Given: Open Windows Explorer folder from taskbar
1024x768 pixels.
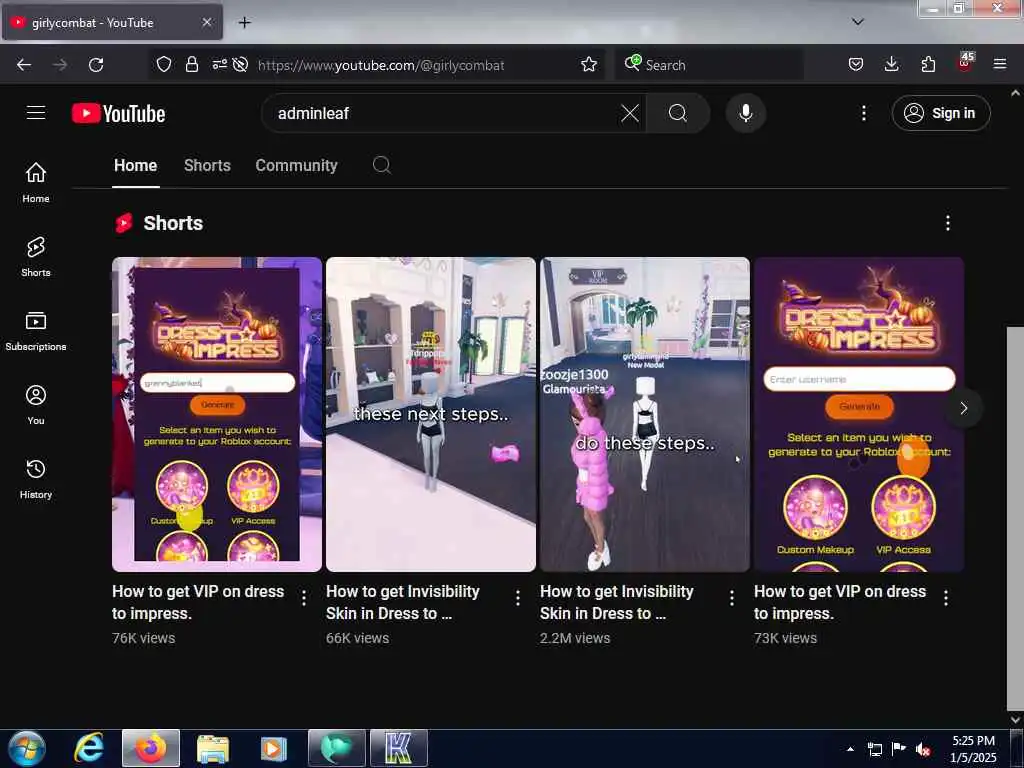Looking at the screenshot, I should [212, 748].
